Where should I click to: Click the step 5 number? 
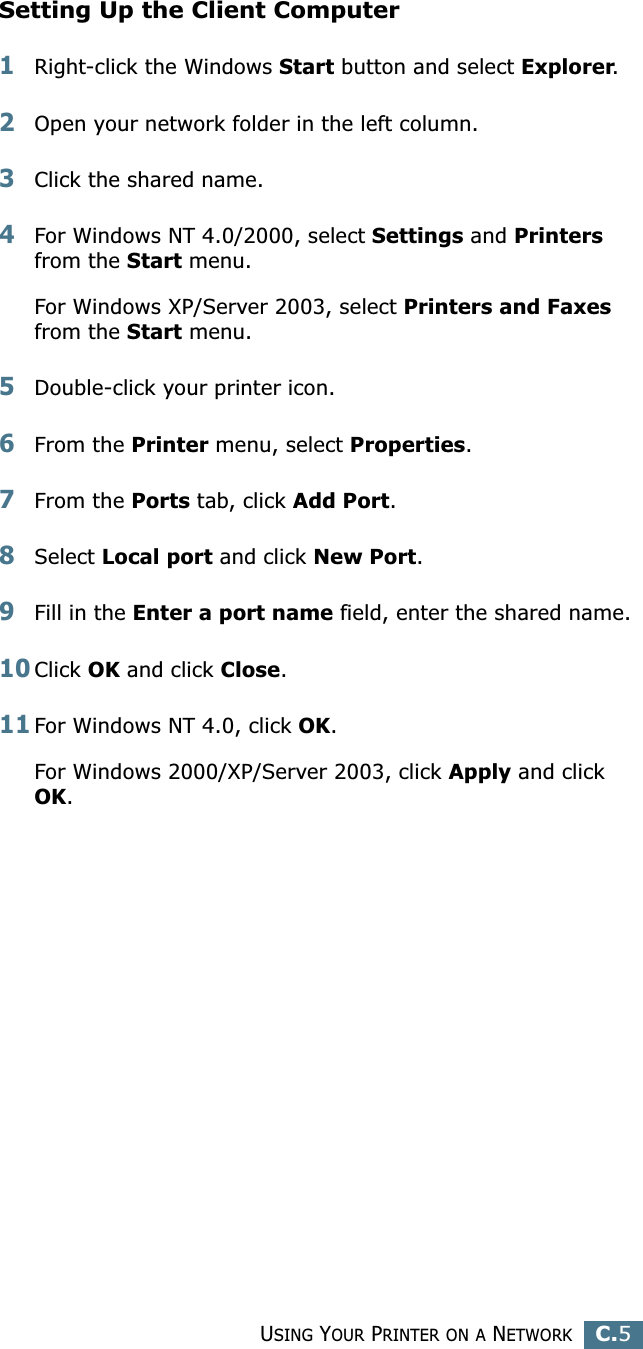pyautogui.click(x=8, y=385)
